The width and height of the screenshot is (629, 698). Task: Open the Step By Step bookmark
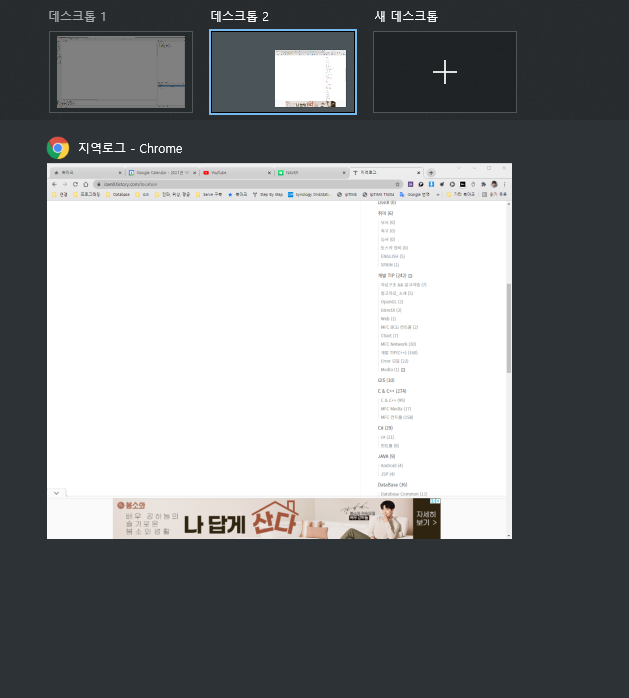[x=268, y=195]
